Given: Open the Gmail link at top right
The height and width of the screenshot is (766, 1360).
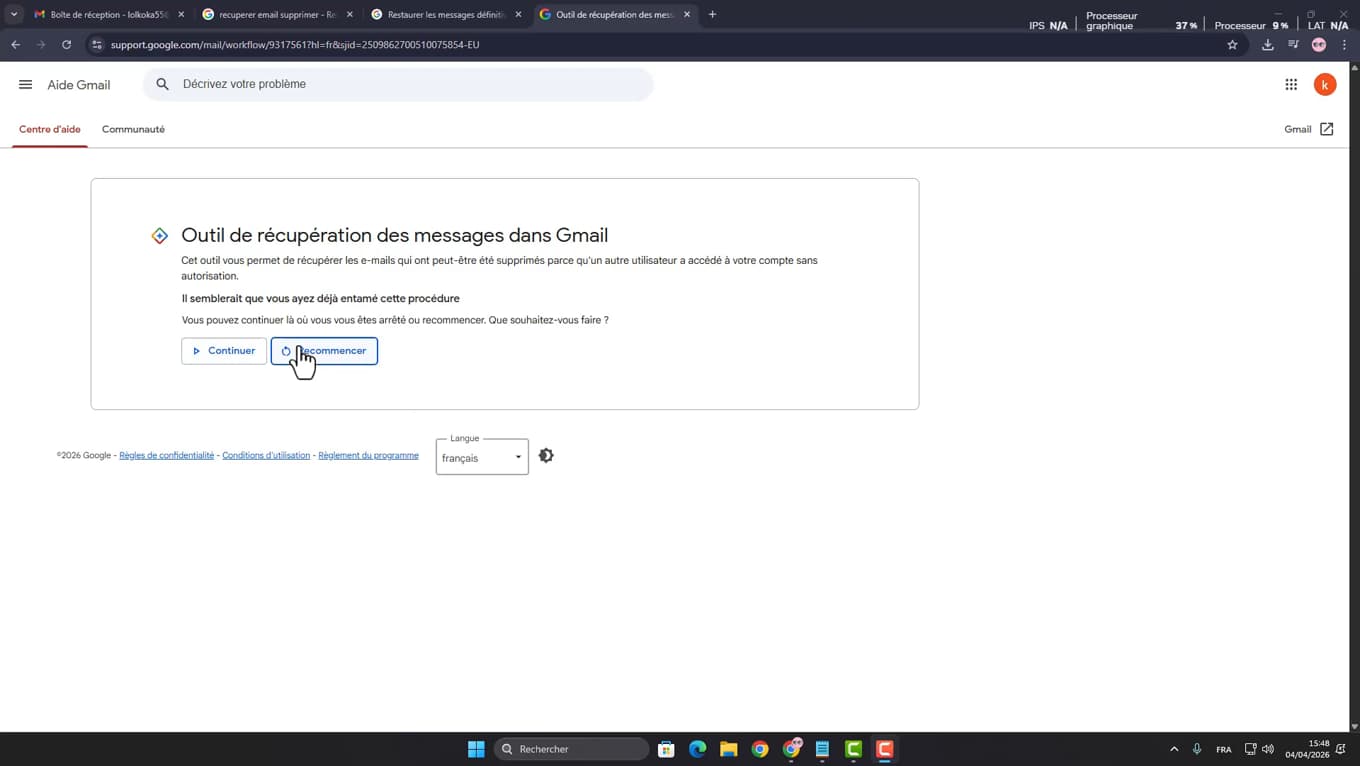Looking at the screenshot, I should (x=1298, y=129).
